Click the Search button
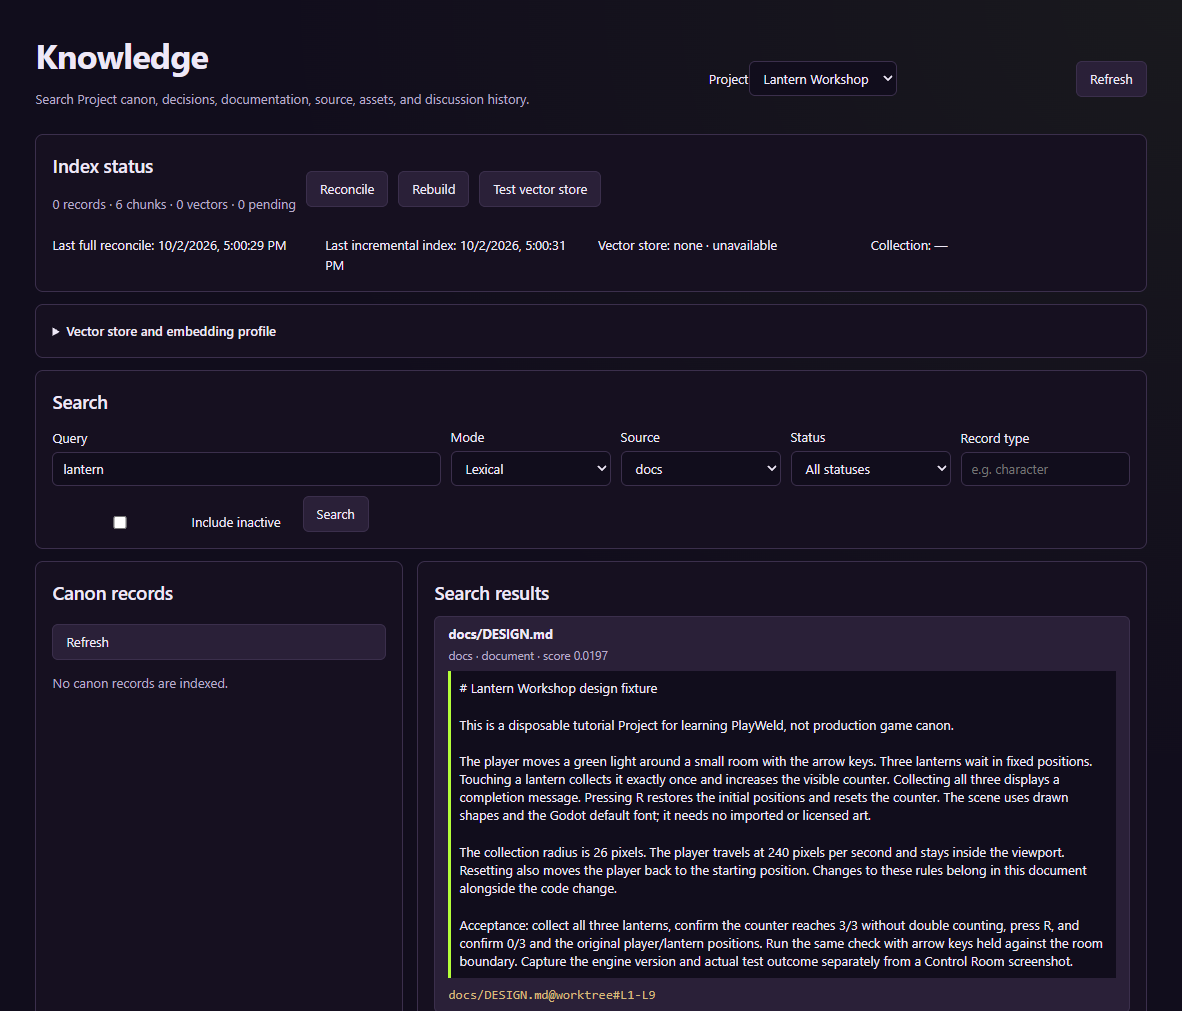The image size is (1182, 1011). tap(335, 514)
